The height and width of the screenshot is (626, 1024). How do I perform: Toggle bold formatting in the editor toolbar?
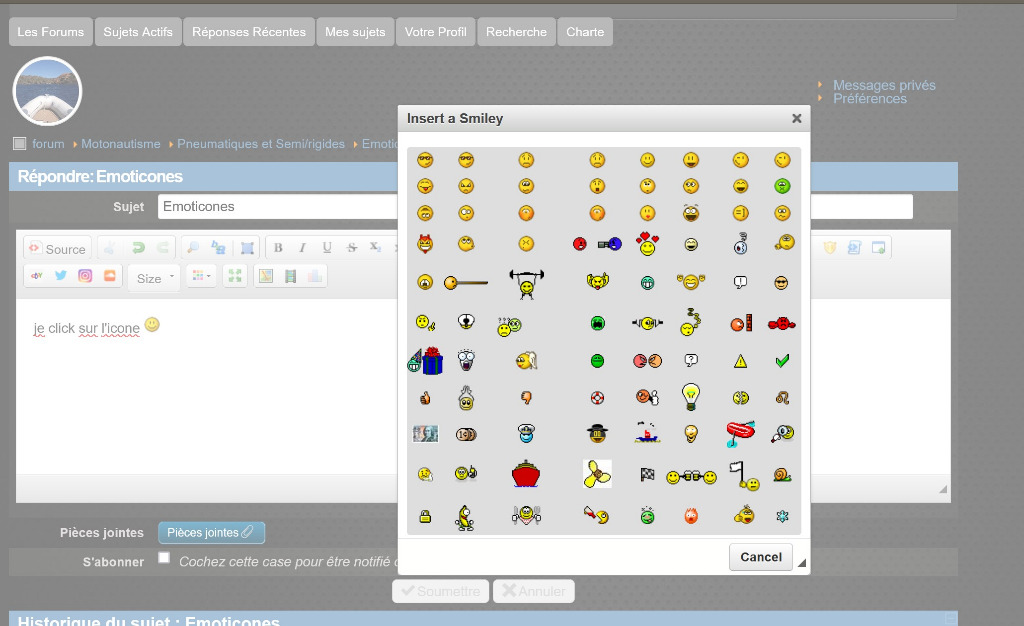[x=278, y=248]
